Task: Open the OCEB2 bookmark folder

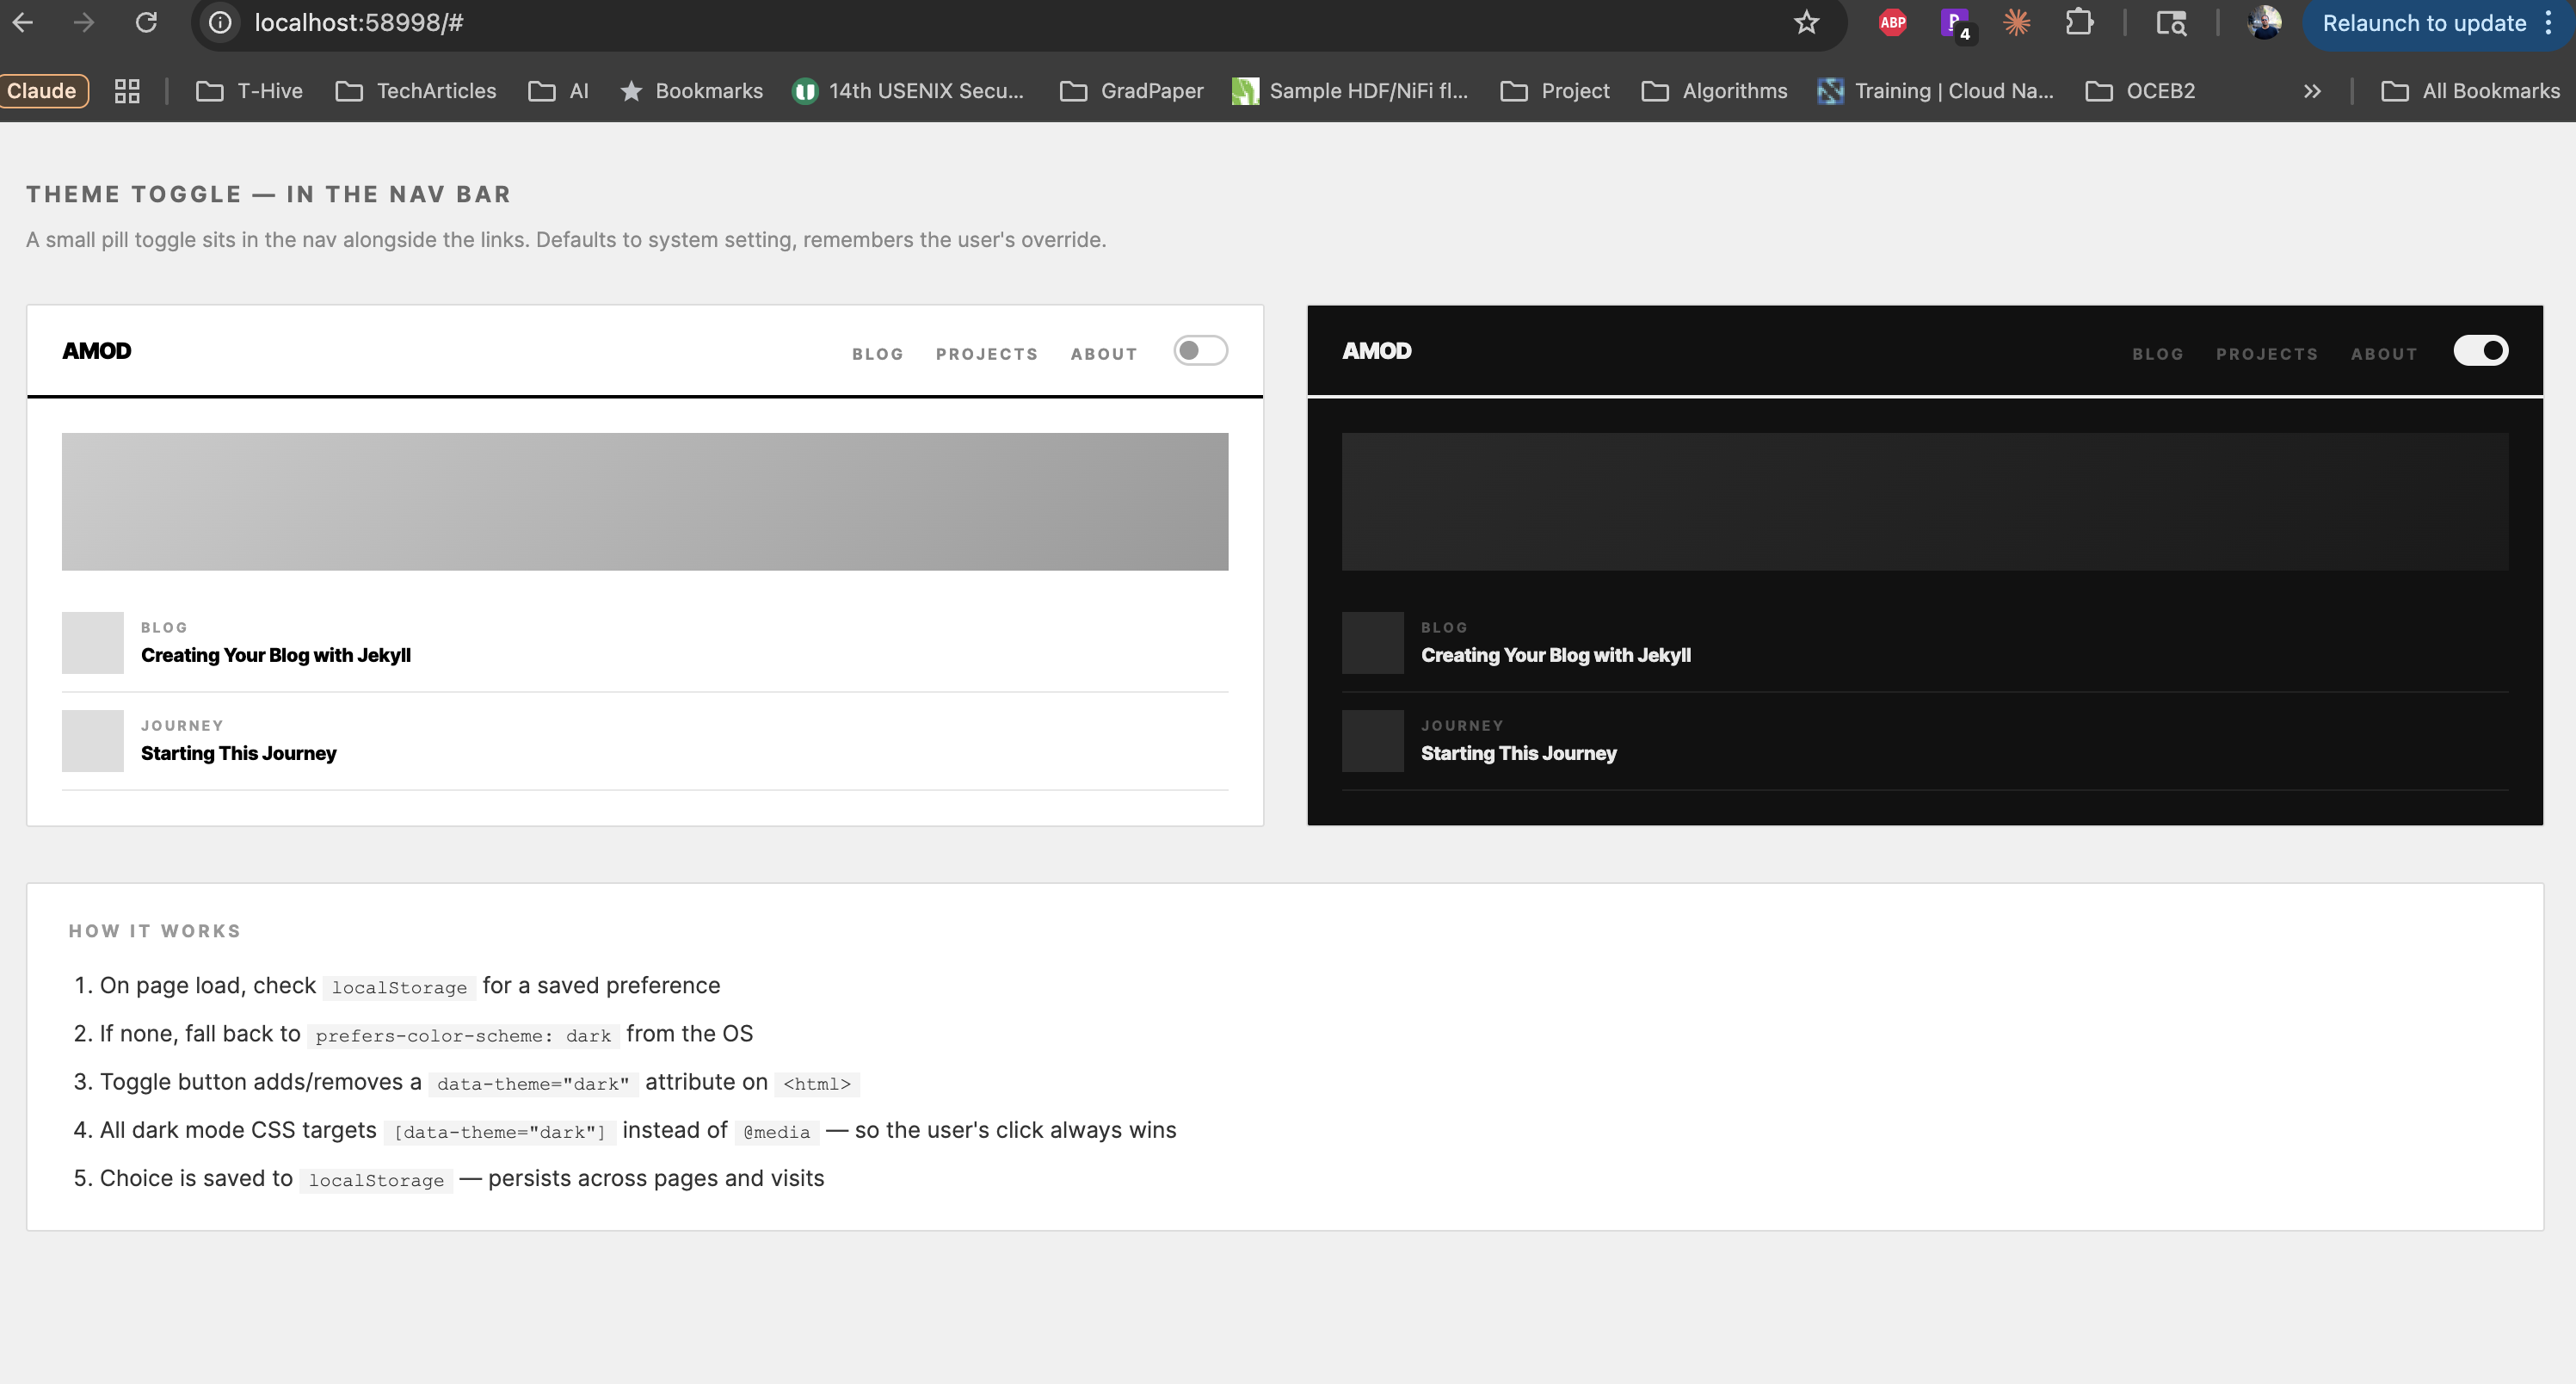Action: click(2140, 91)
